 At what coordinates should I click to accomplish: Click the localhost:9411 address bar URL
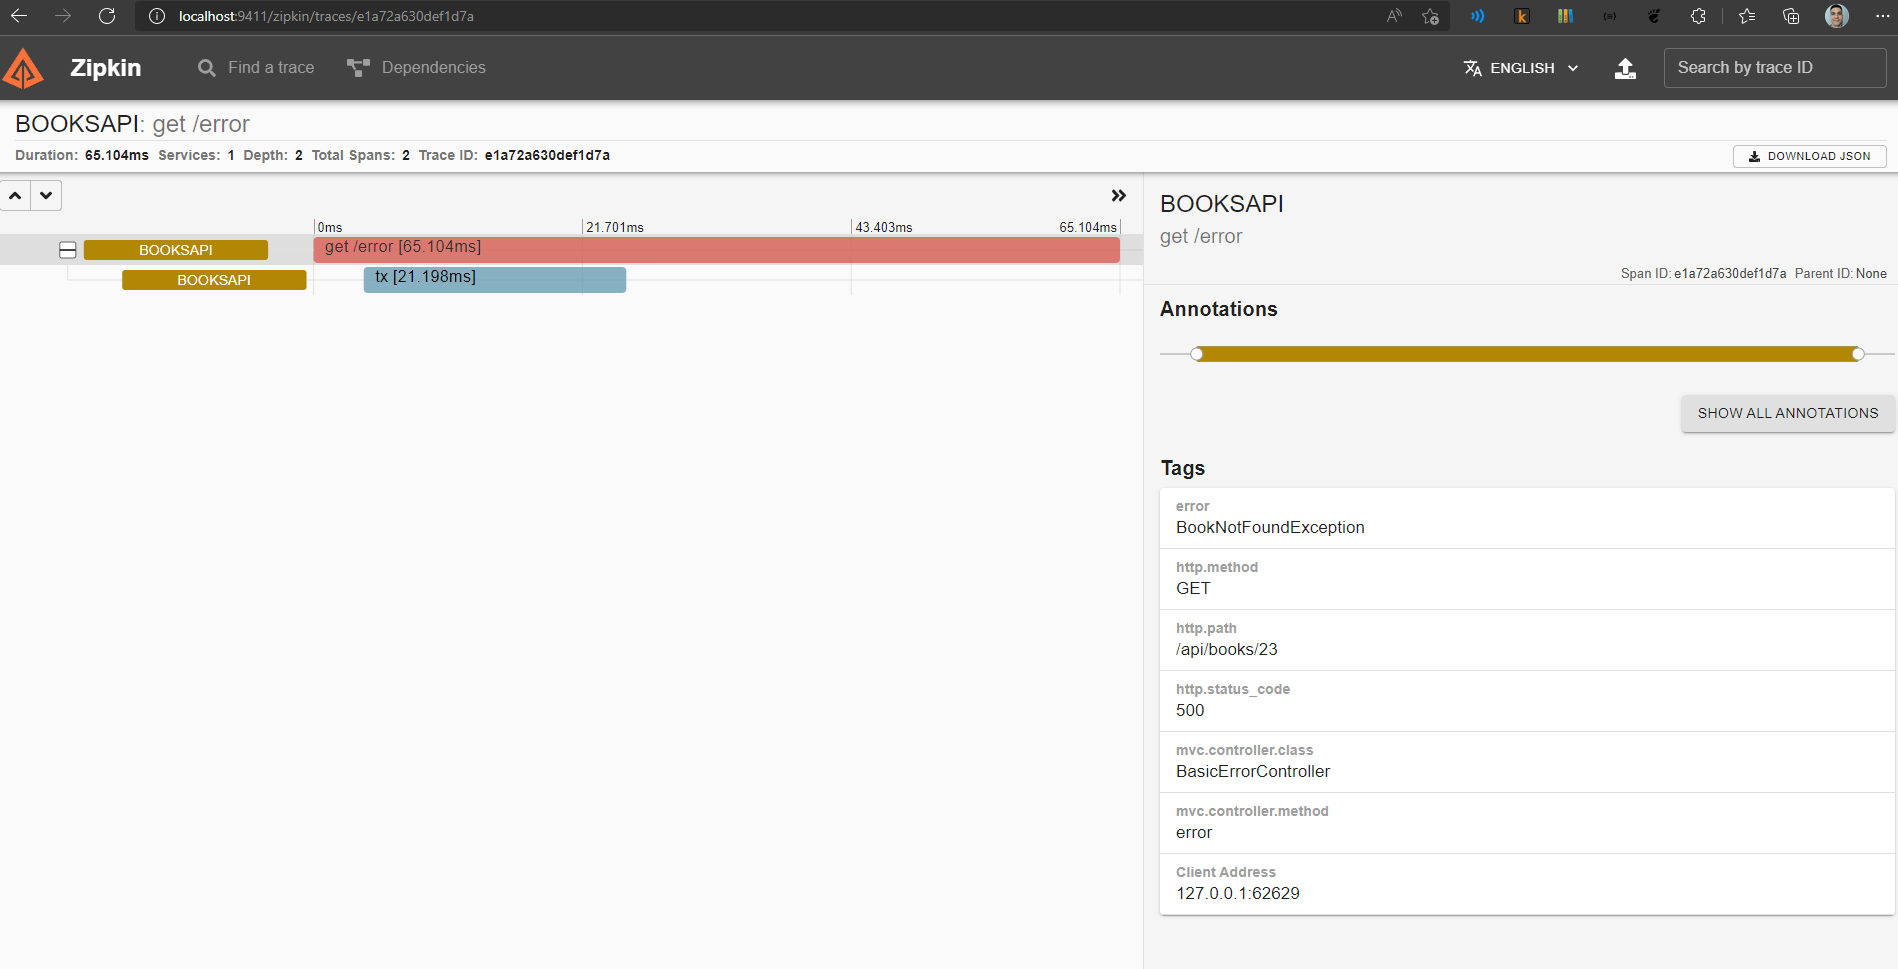(326, 16)
